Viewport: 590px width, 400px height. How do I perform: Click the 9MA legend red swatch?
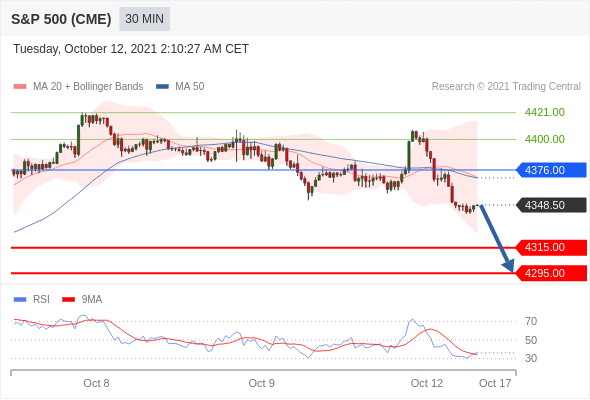pyautogui.click(x=68, y=300)
